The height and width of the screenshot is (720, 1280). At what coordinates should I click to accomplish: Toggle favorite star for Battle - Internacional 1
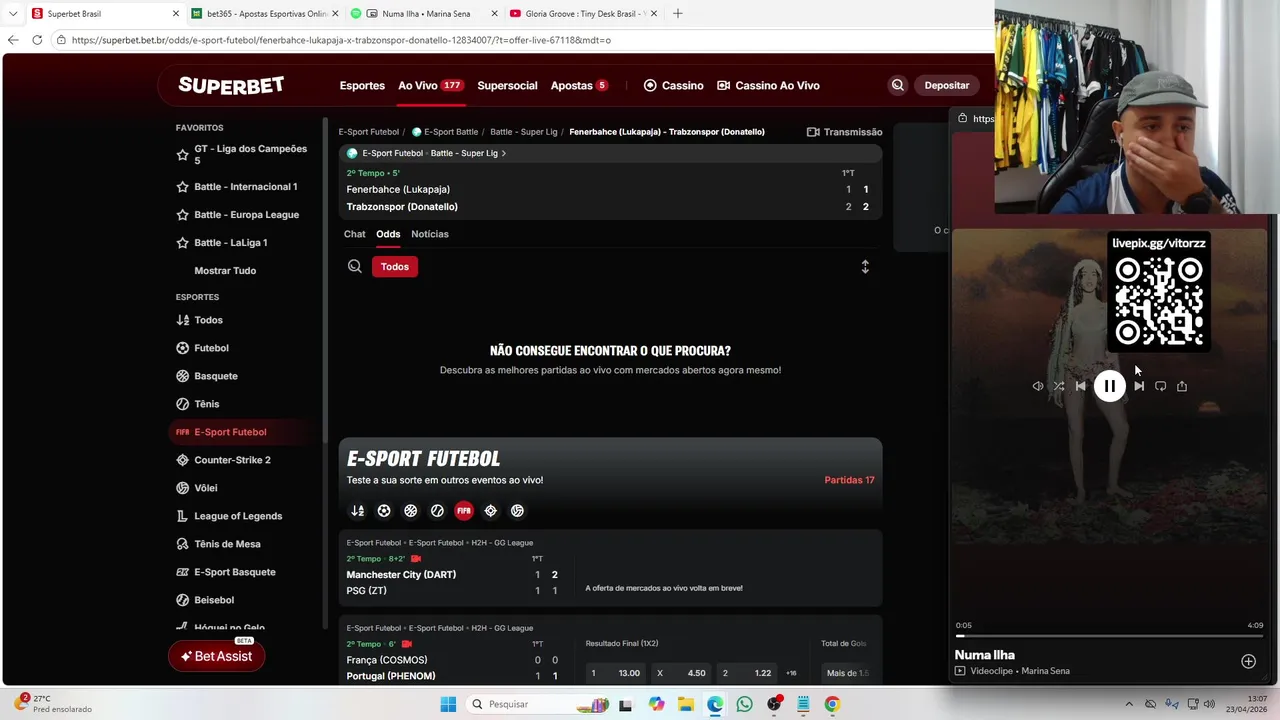coord(182,187)
